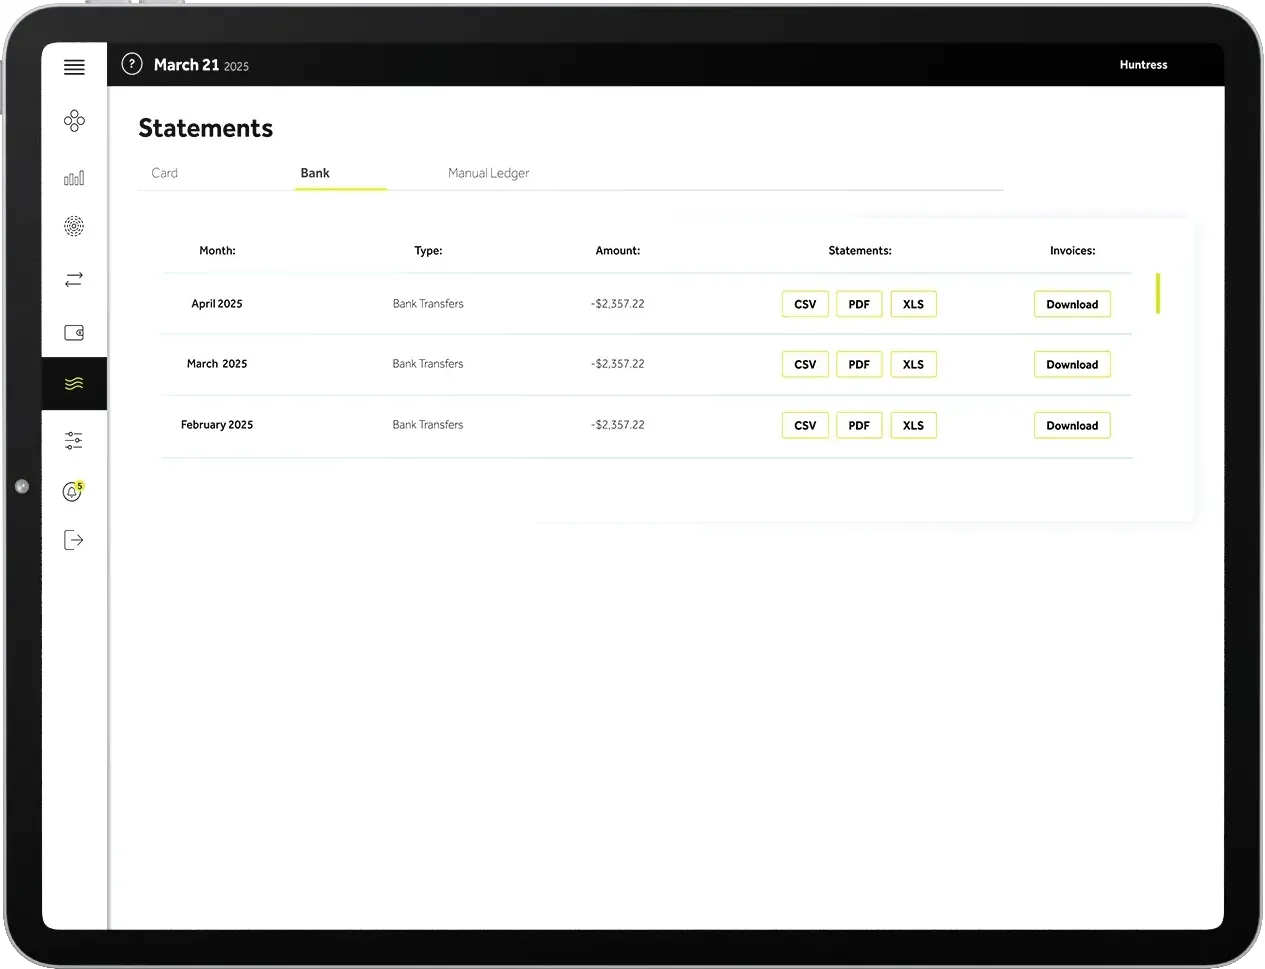Download the April 2025 invoice
Screen dimensions: 1265x969
(1072, 304)
